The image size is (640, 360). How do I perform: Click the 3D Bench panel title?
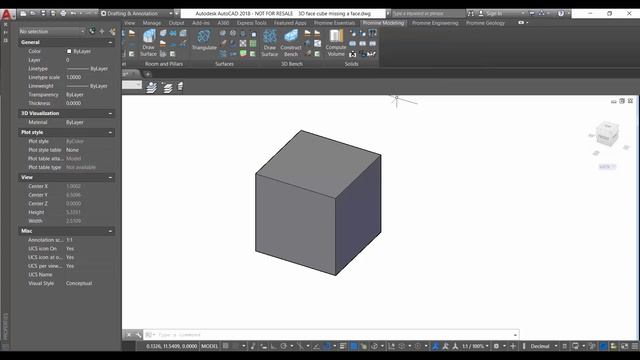click(x=291, y=64)
